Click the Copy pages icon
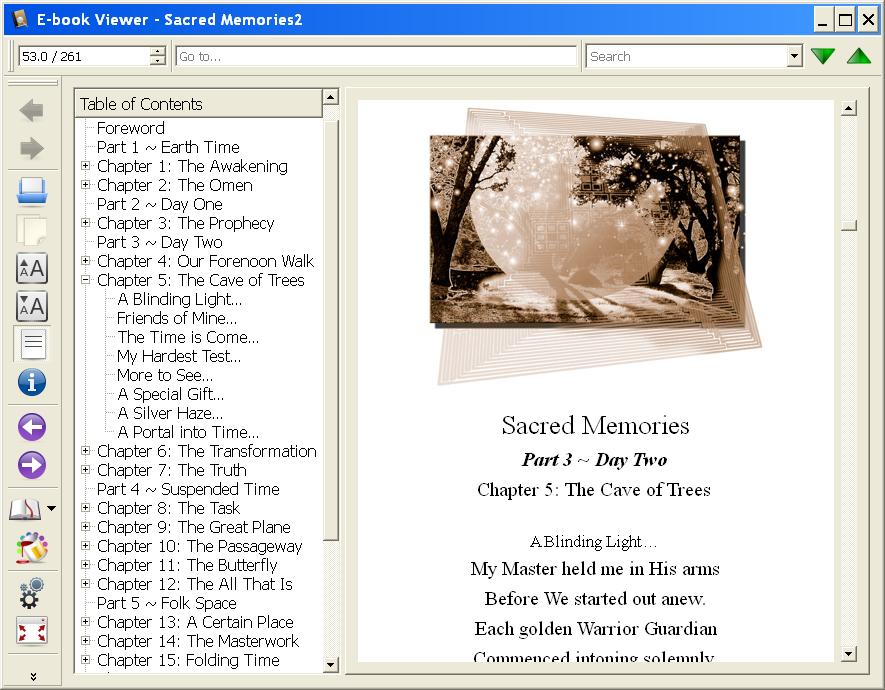The image size is (885, 690). (32, 230)
